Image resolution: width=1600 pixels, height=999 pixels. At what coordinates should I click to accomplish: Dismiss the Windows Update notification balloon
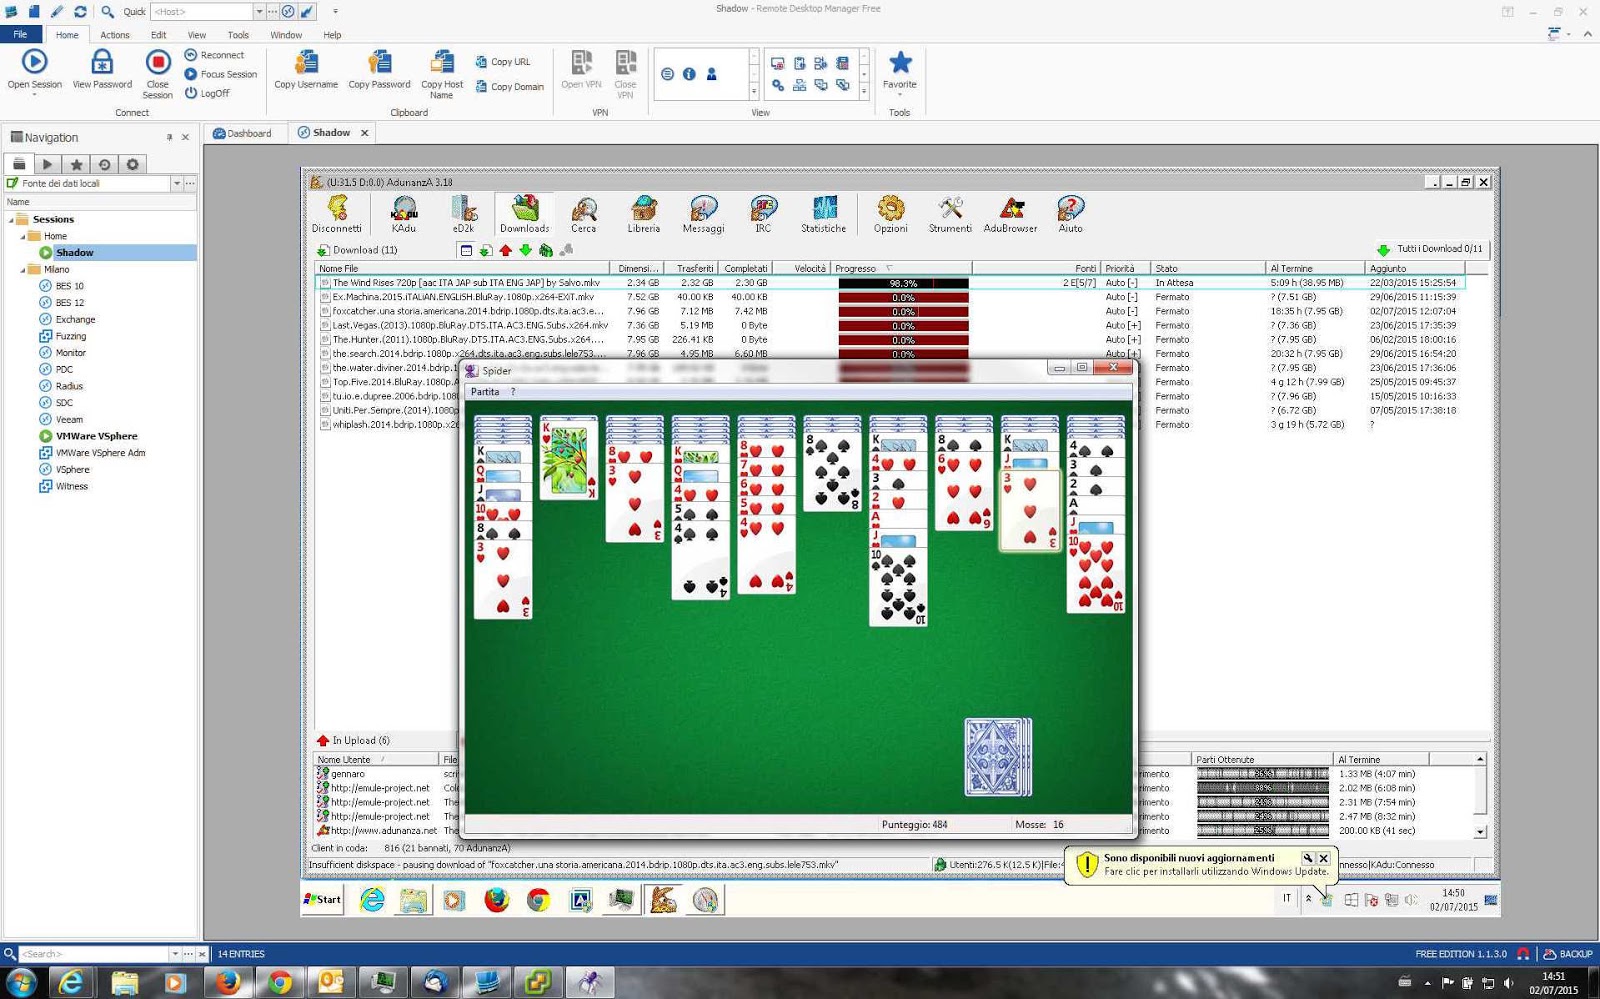pyautogui.click(x=1323, y=858)
